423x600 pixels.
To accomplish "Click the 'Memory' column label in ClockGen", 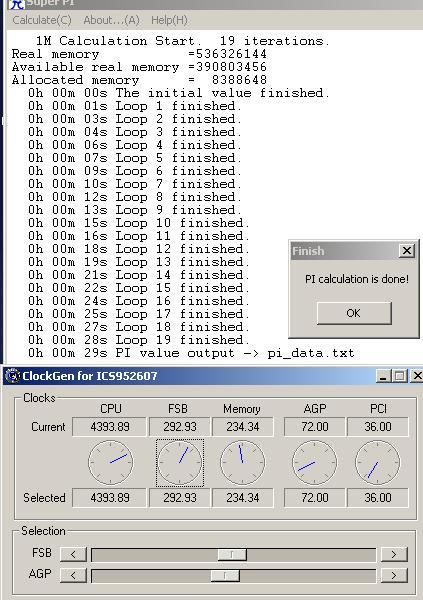I will tap(242, 409).
